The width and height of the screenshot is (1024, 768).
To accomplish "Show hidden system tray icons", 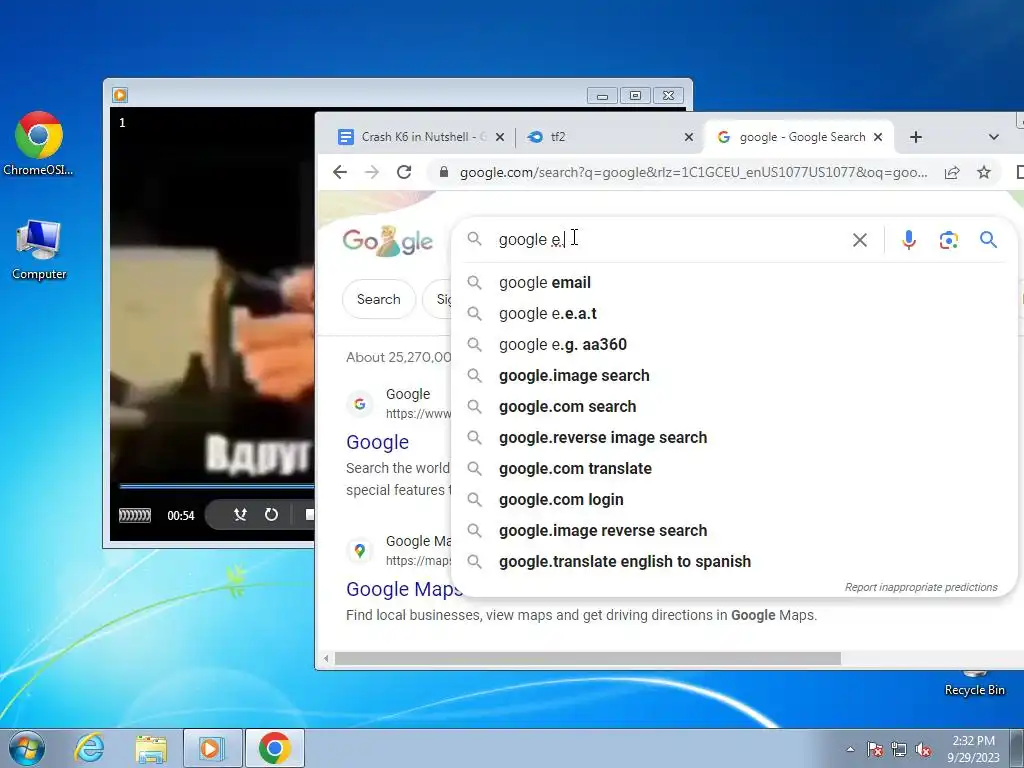I will [850, 749].
